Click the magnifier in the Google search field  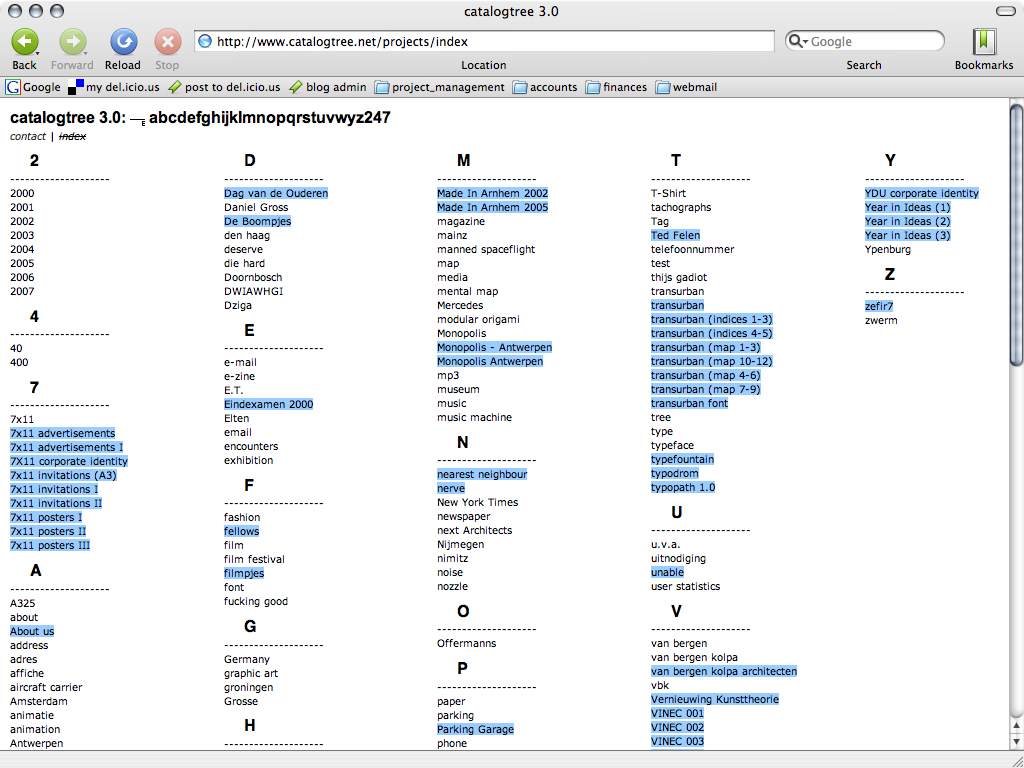[794, 40]
